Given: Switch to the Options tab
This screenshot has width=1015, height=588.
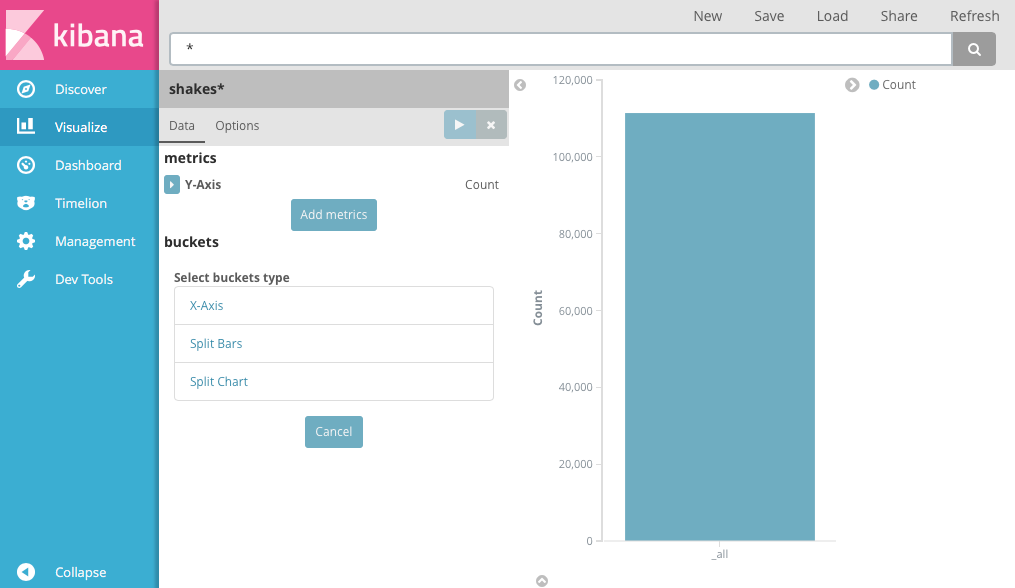Looking at the screenshot, I should pos(237,126).
